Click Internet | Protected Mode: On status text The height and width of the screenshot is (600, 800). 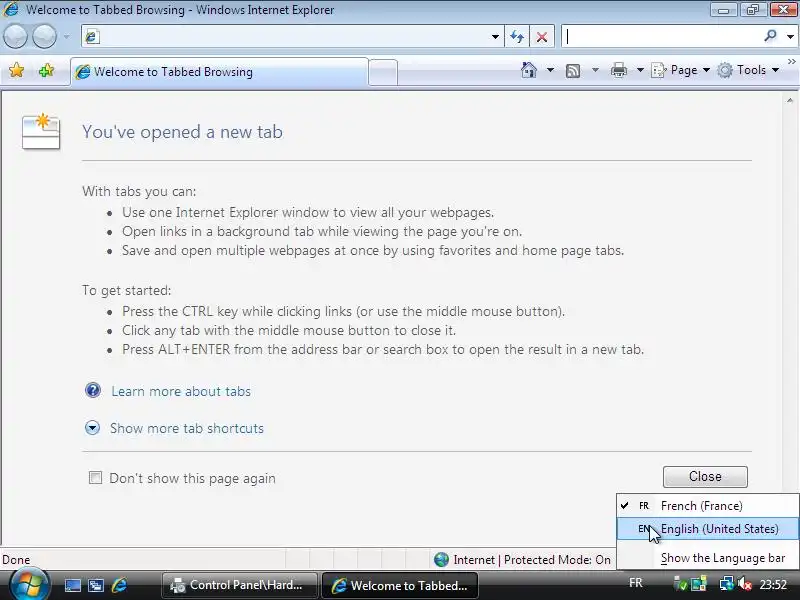(532, 560)
